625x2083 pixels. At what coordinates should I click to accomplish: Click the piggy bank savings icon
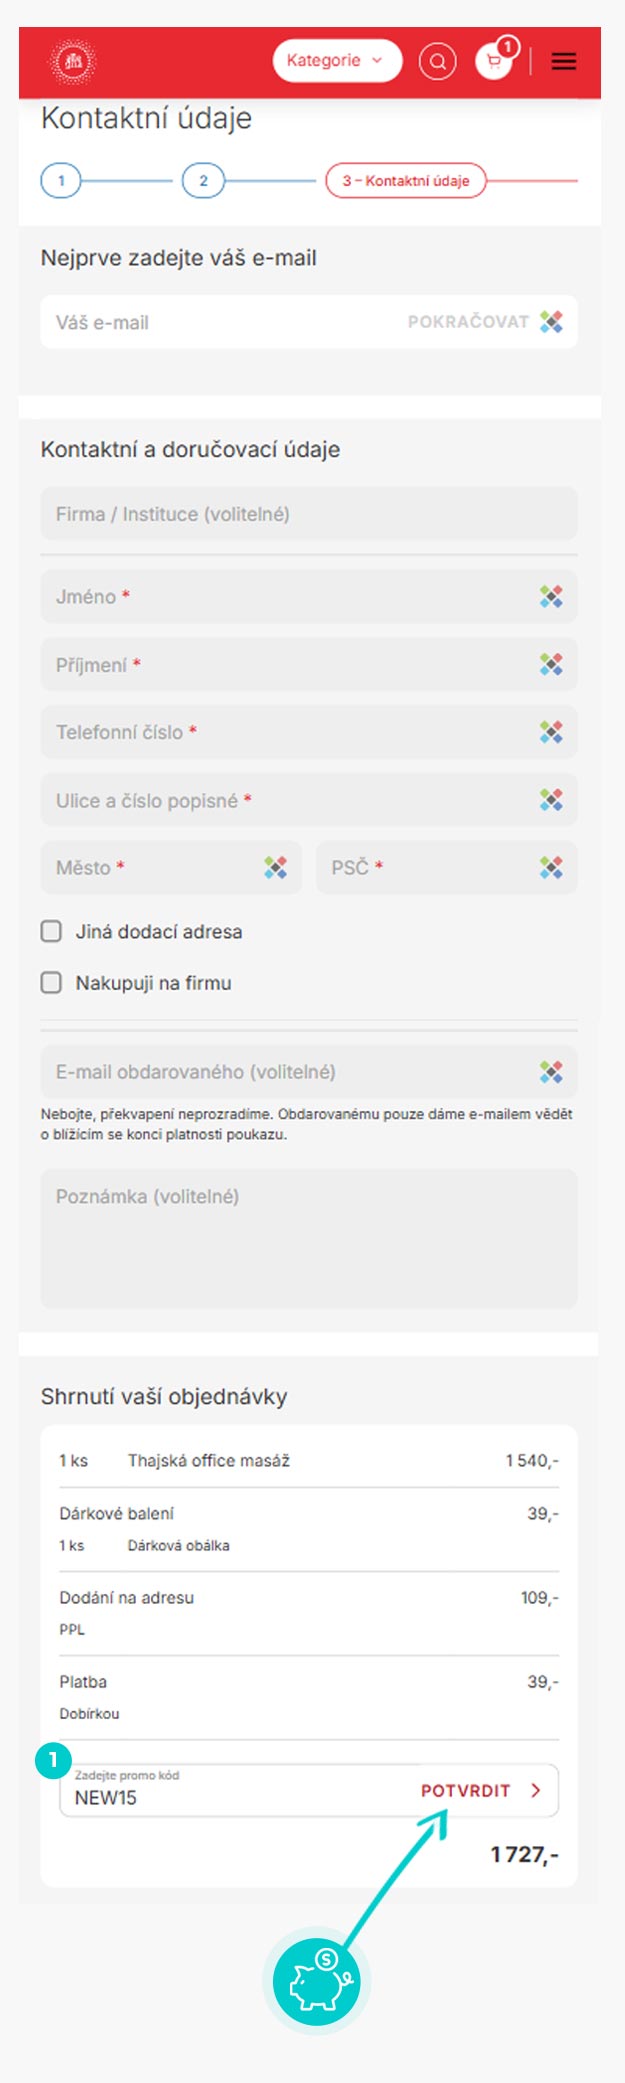(317, 1980)
